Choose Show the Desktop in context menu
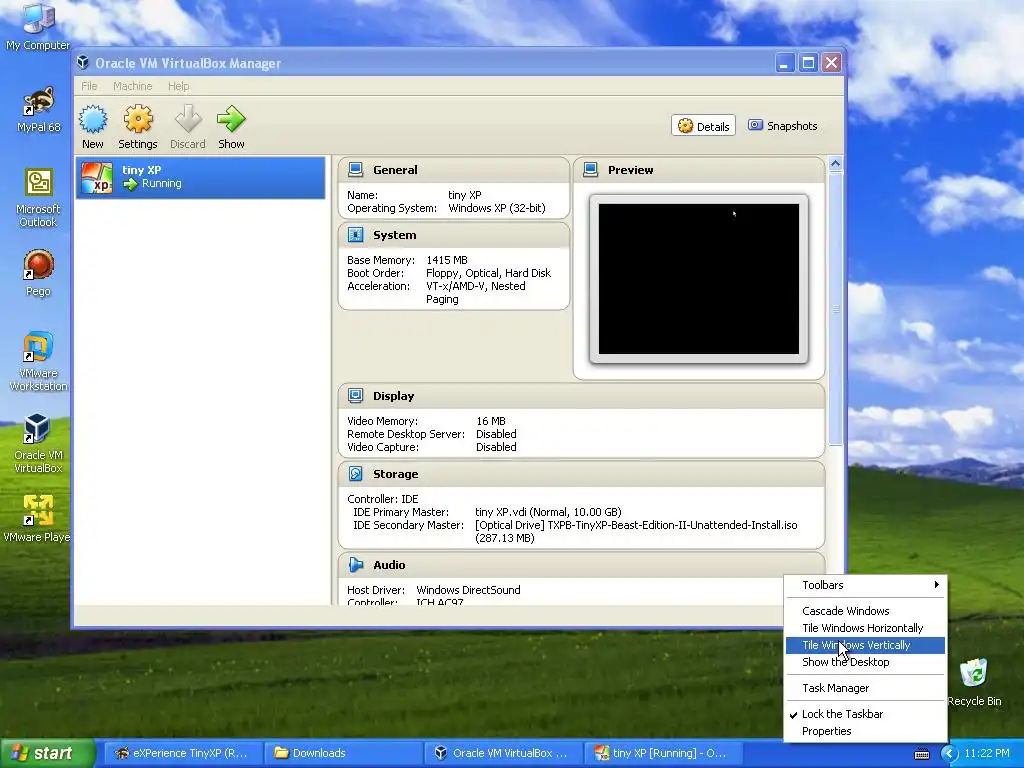The height and width of the screenshot is (768, 1024). click(x=865, y=662)
